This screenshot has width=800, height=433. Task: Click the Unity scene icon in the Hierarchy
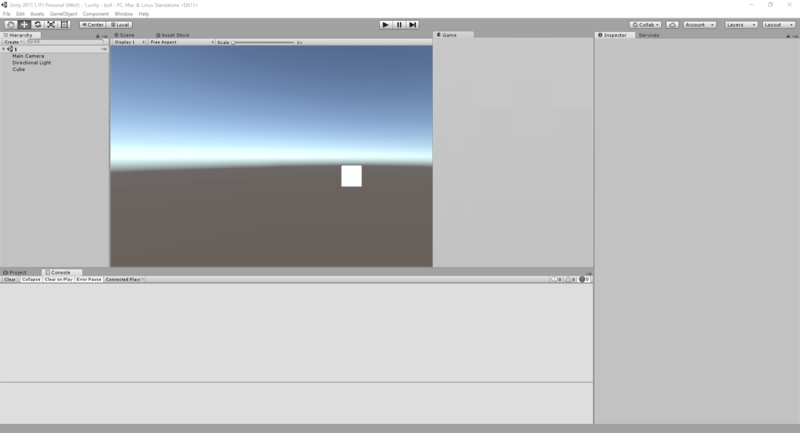point(10,49)
